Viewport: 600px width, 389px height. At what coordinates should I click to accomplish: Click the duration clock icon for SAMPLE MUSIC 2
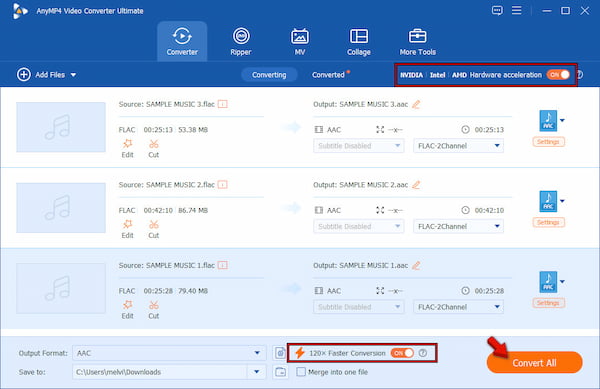coord(465,210)
